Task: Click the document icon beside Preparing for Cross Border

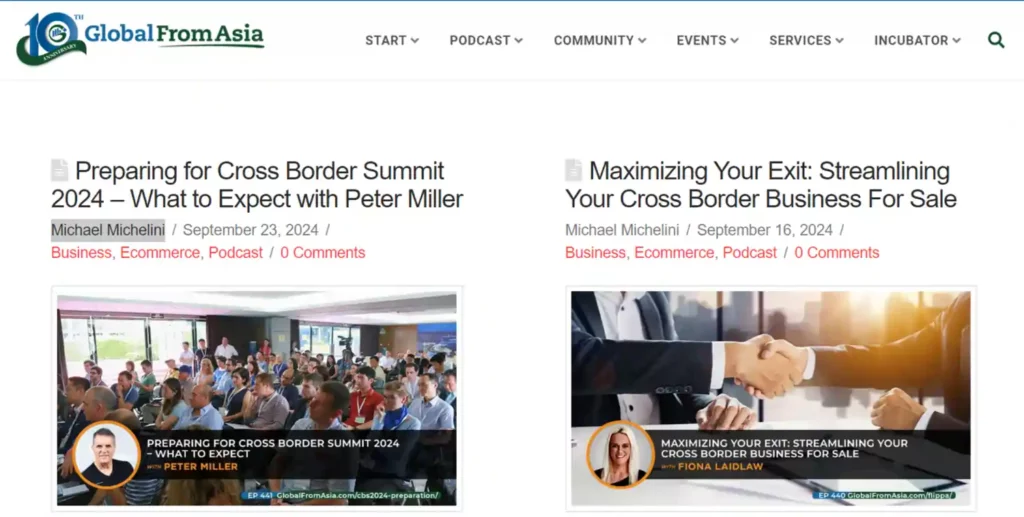Action: (x=59, y=170)
